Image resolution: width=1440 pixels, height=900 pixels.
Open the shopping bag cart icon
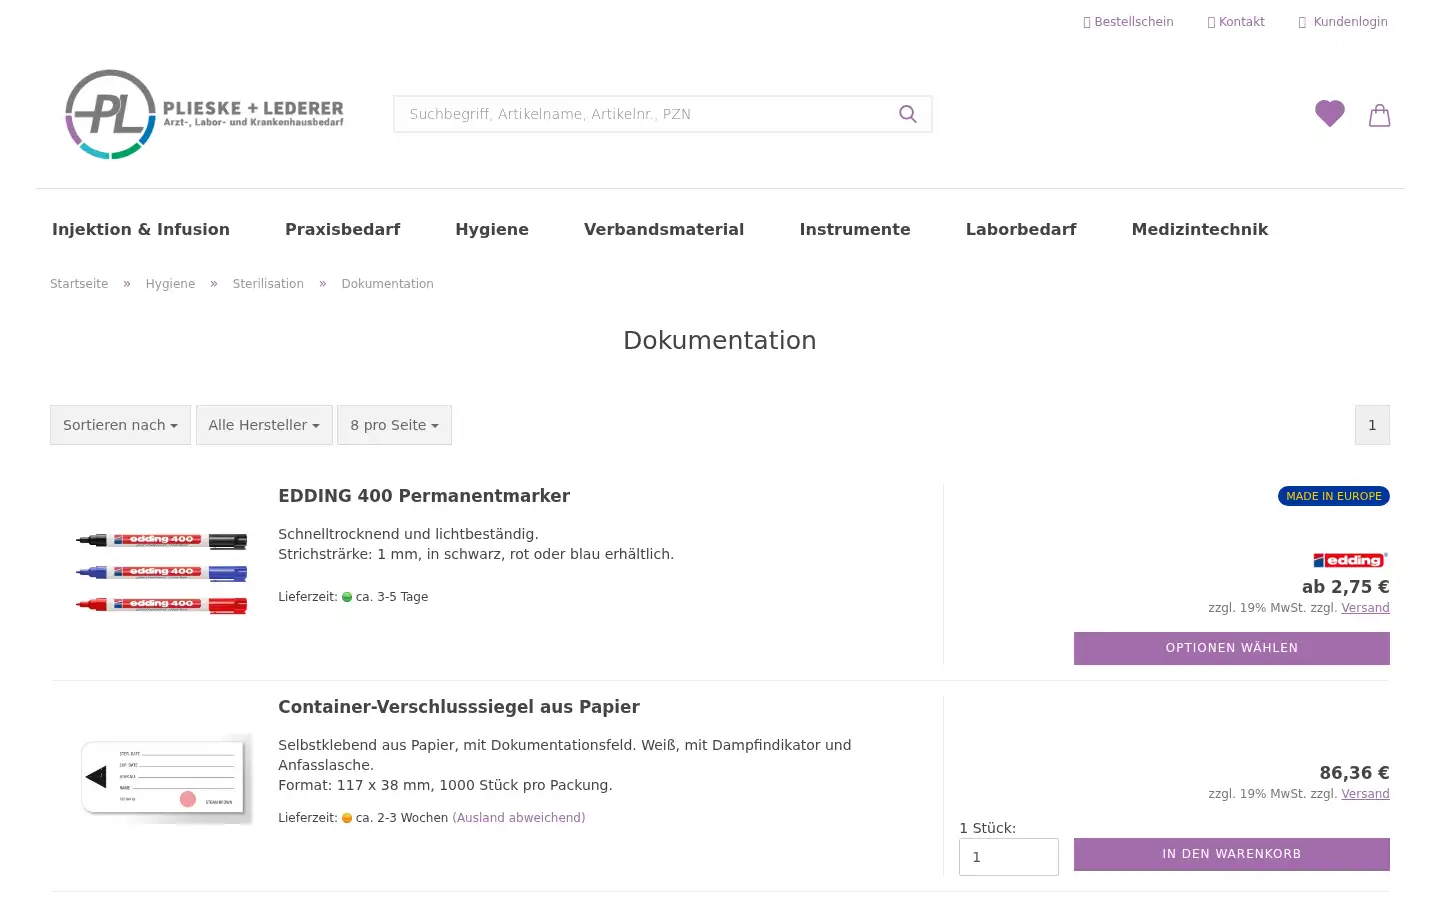click(1380, 115)
